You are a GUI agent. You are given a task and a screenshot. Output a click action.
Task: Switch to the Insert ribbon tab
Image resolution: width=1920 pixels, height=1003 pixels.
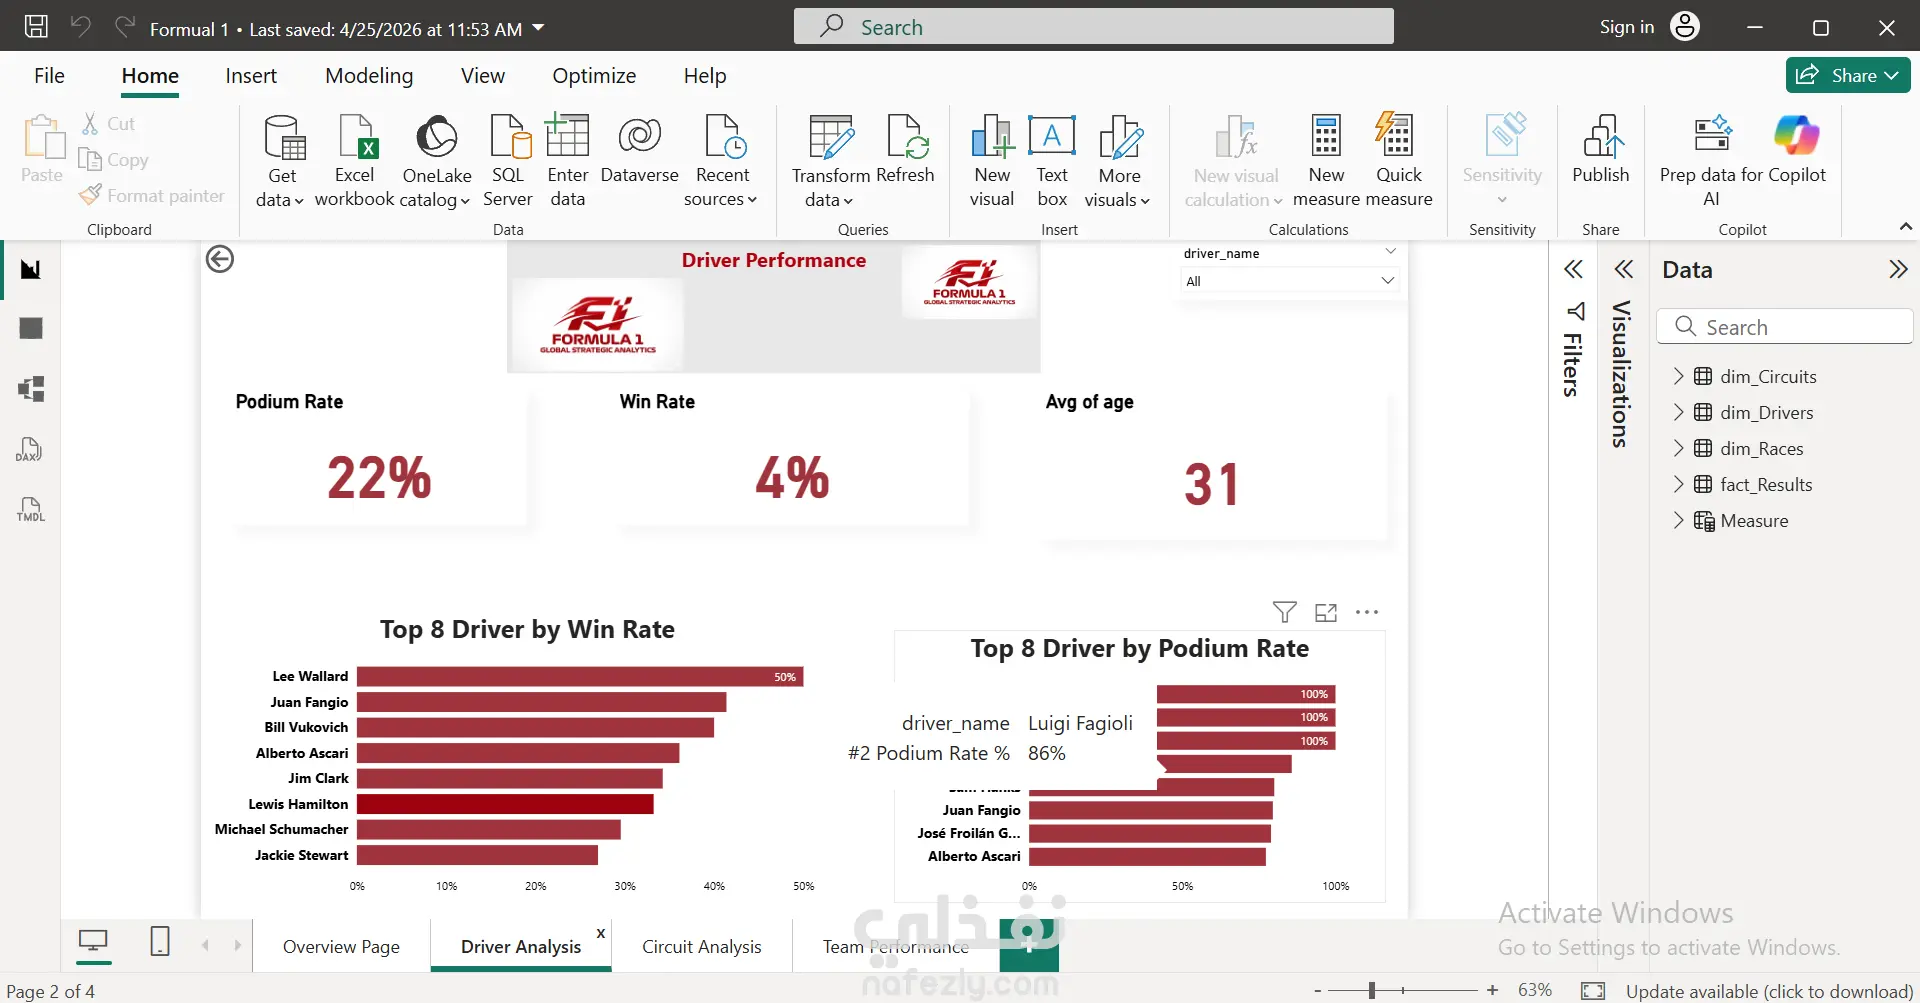pos(251,76)
